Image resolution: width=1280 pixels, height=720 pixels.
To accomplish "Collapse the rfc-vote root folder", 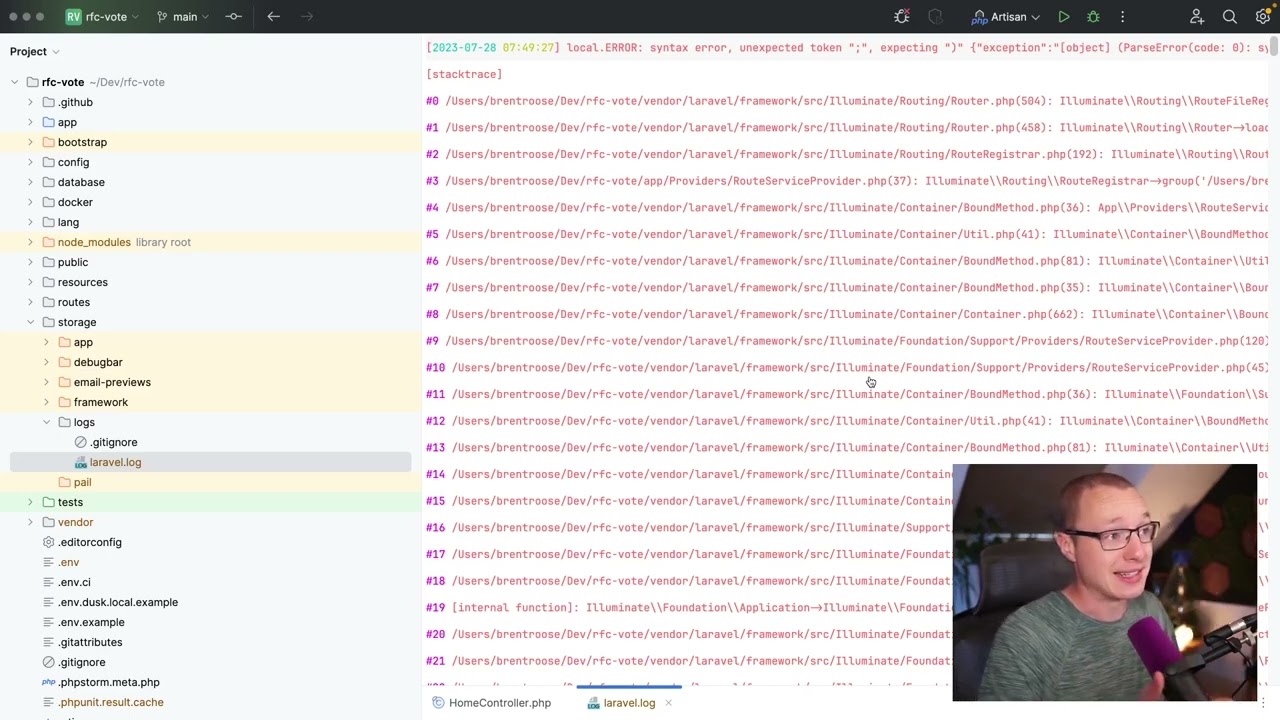I will (x=15, y=82).
